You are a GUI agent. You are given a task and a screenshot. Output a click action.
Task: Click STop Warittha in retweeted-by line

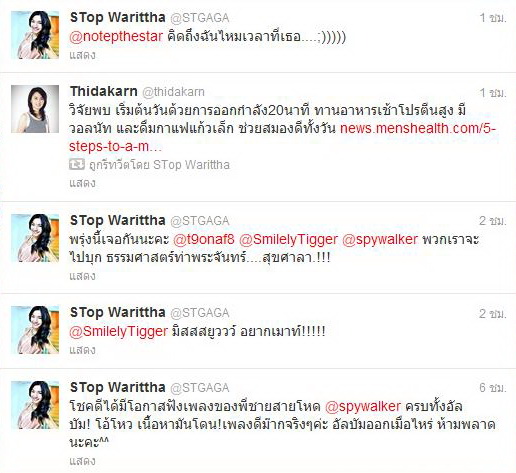(191, 165)
